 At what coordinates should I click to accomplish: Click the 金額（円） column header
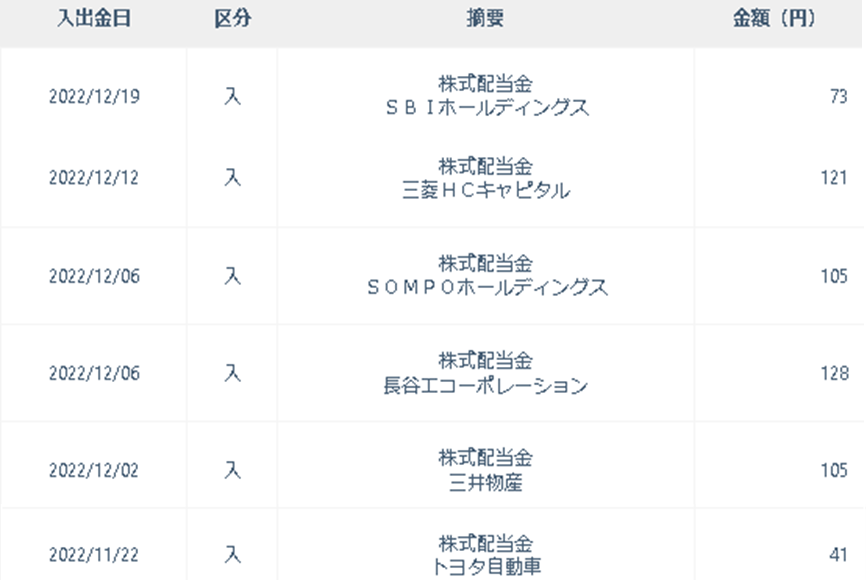[774, 19]
